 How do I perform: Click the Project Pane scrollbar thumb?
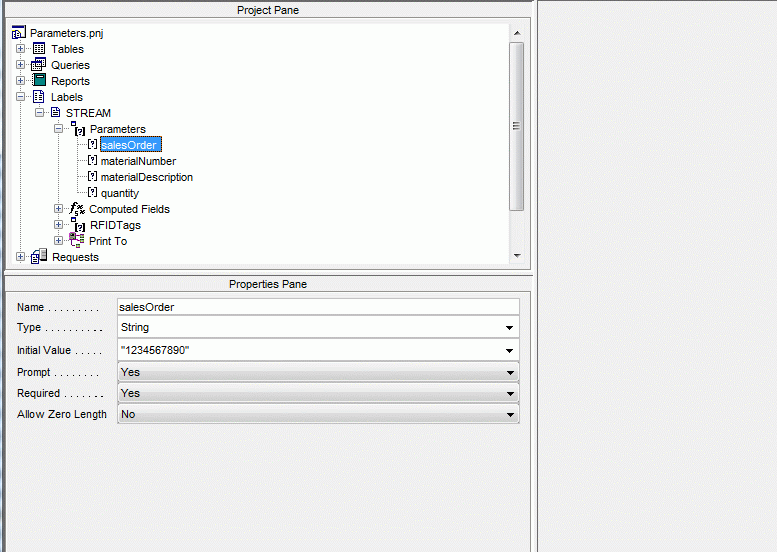pos(517,126)
